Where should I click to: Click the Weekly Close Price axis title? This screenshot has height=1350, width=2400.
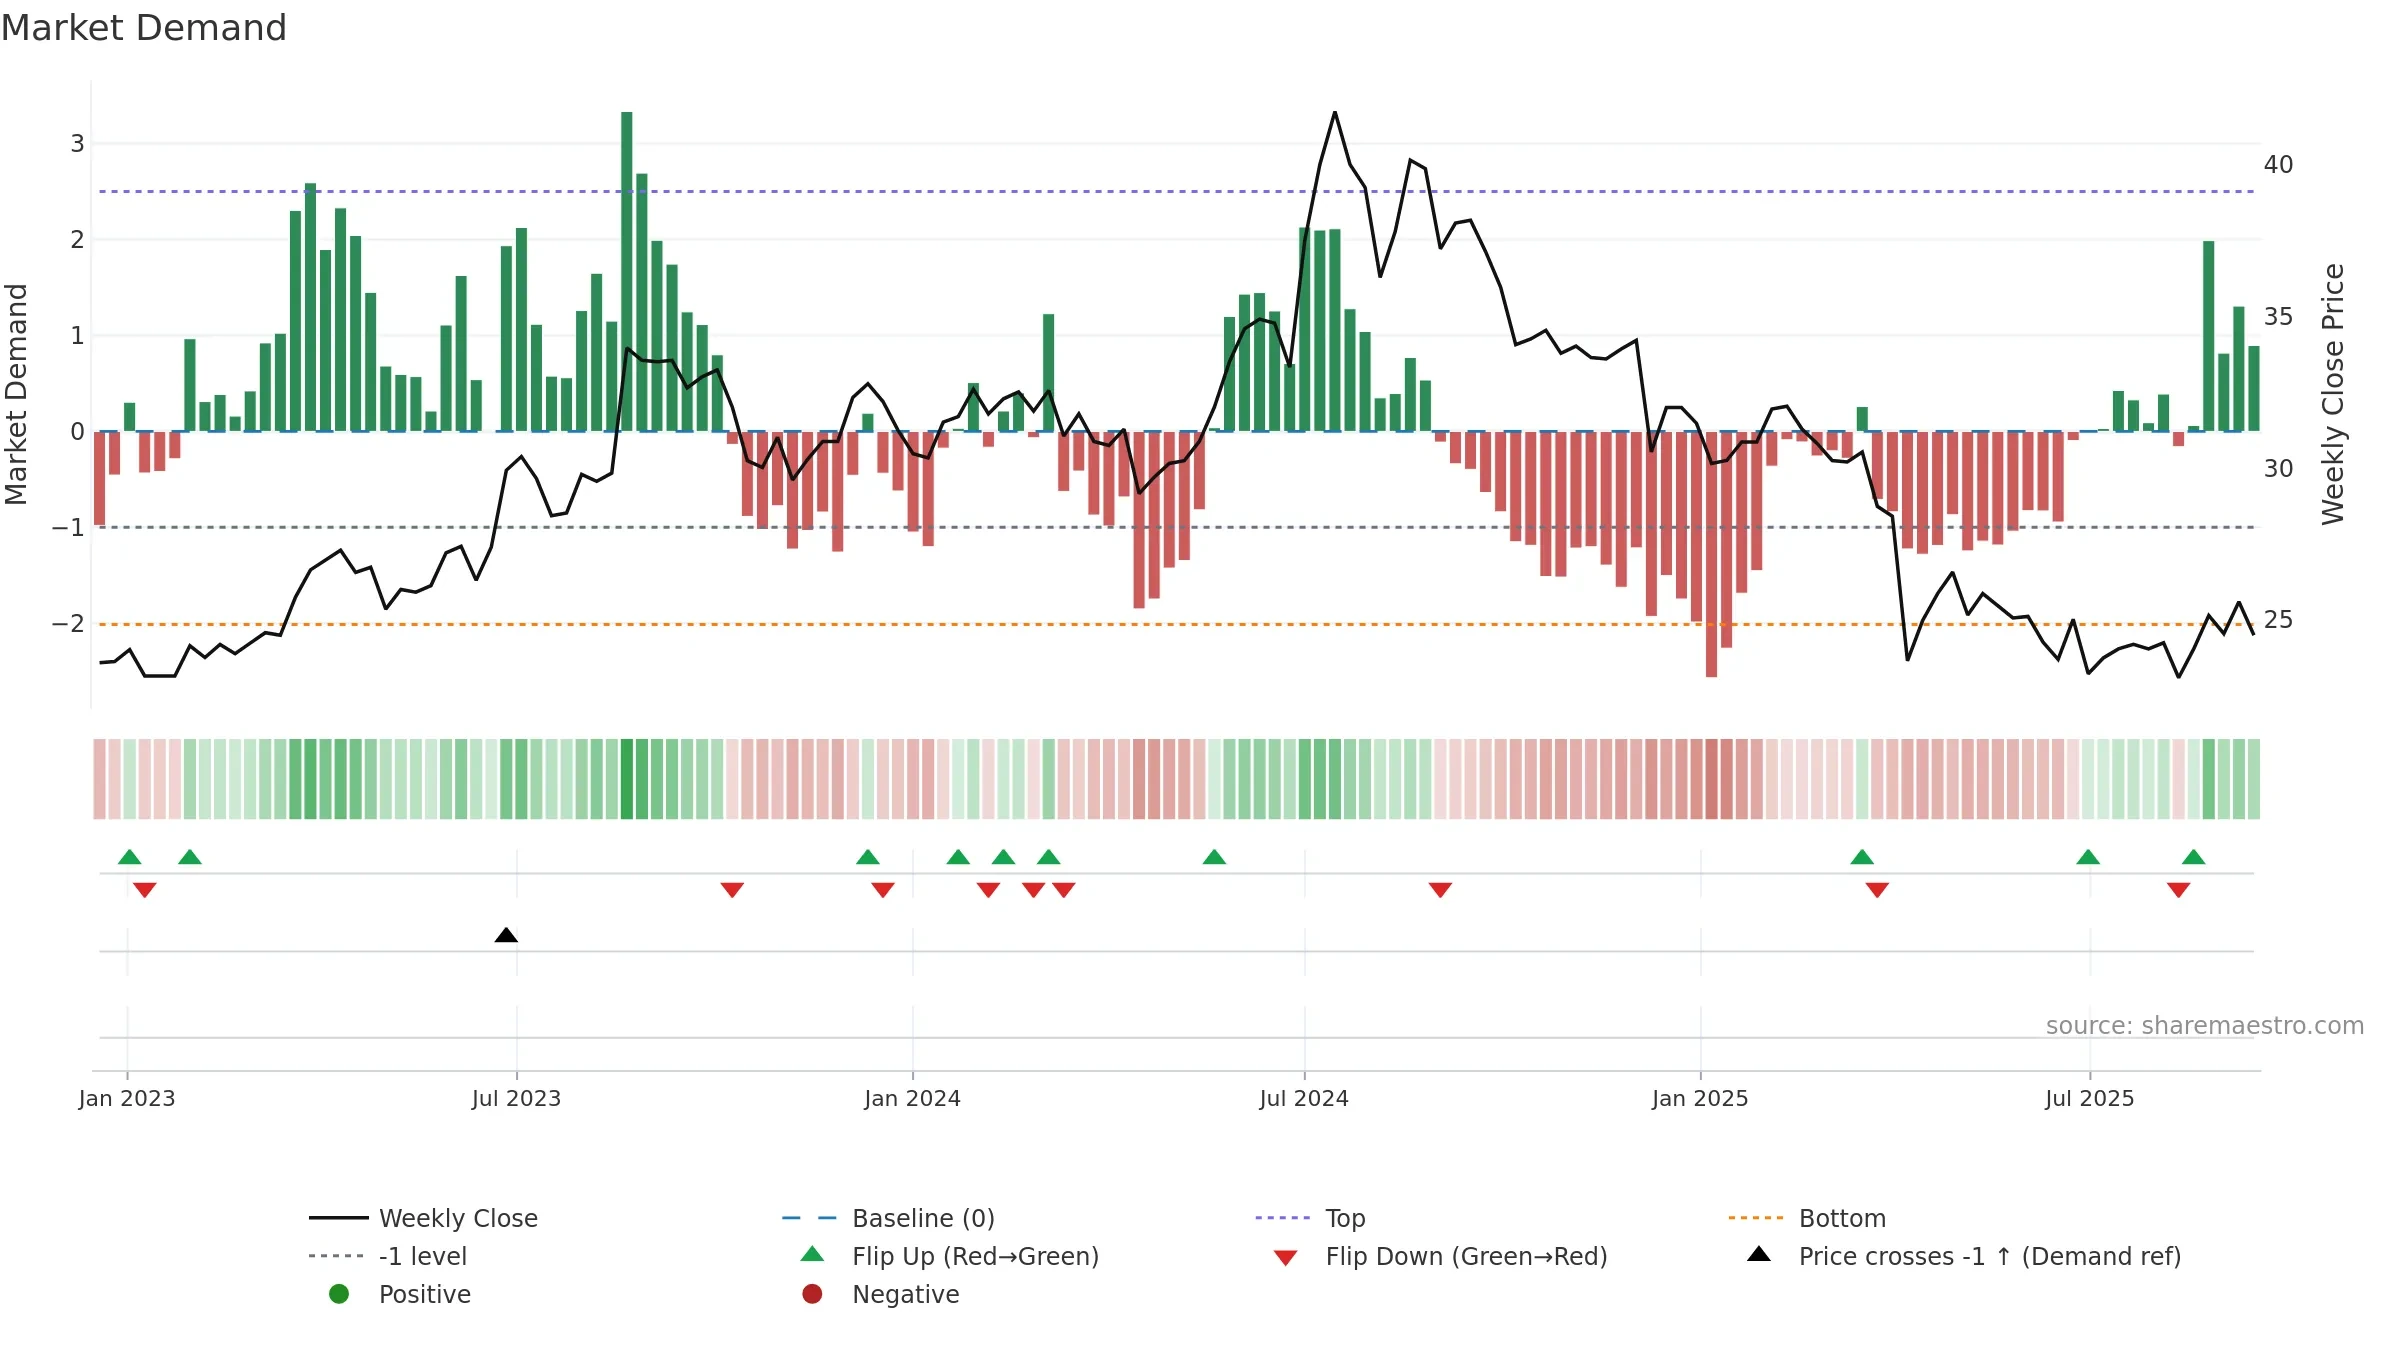click(x=2333, y=394)
